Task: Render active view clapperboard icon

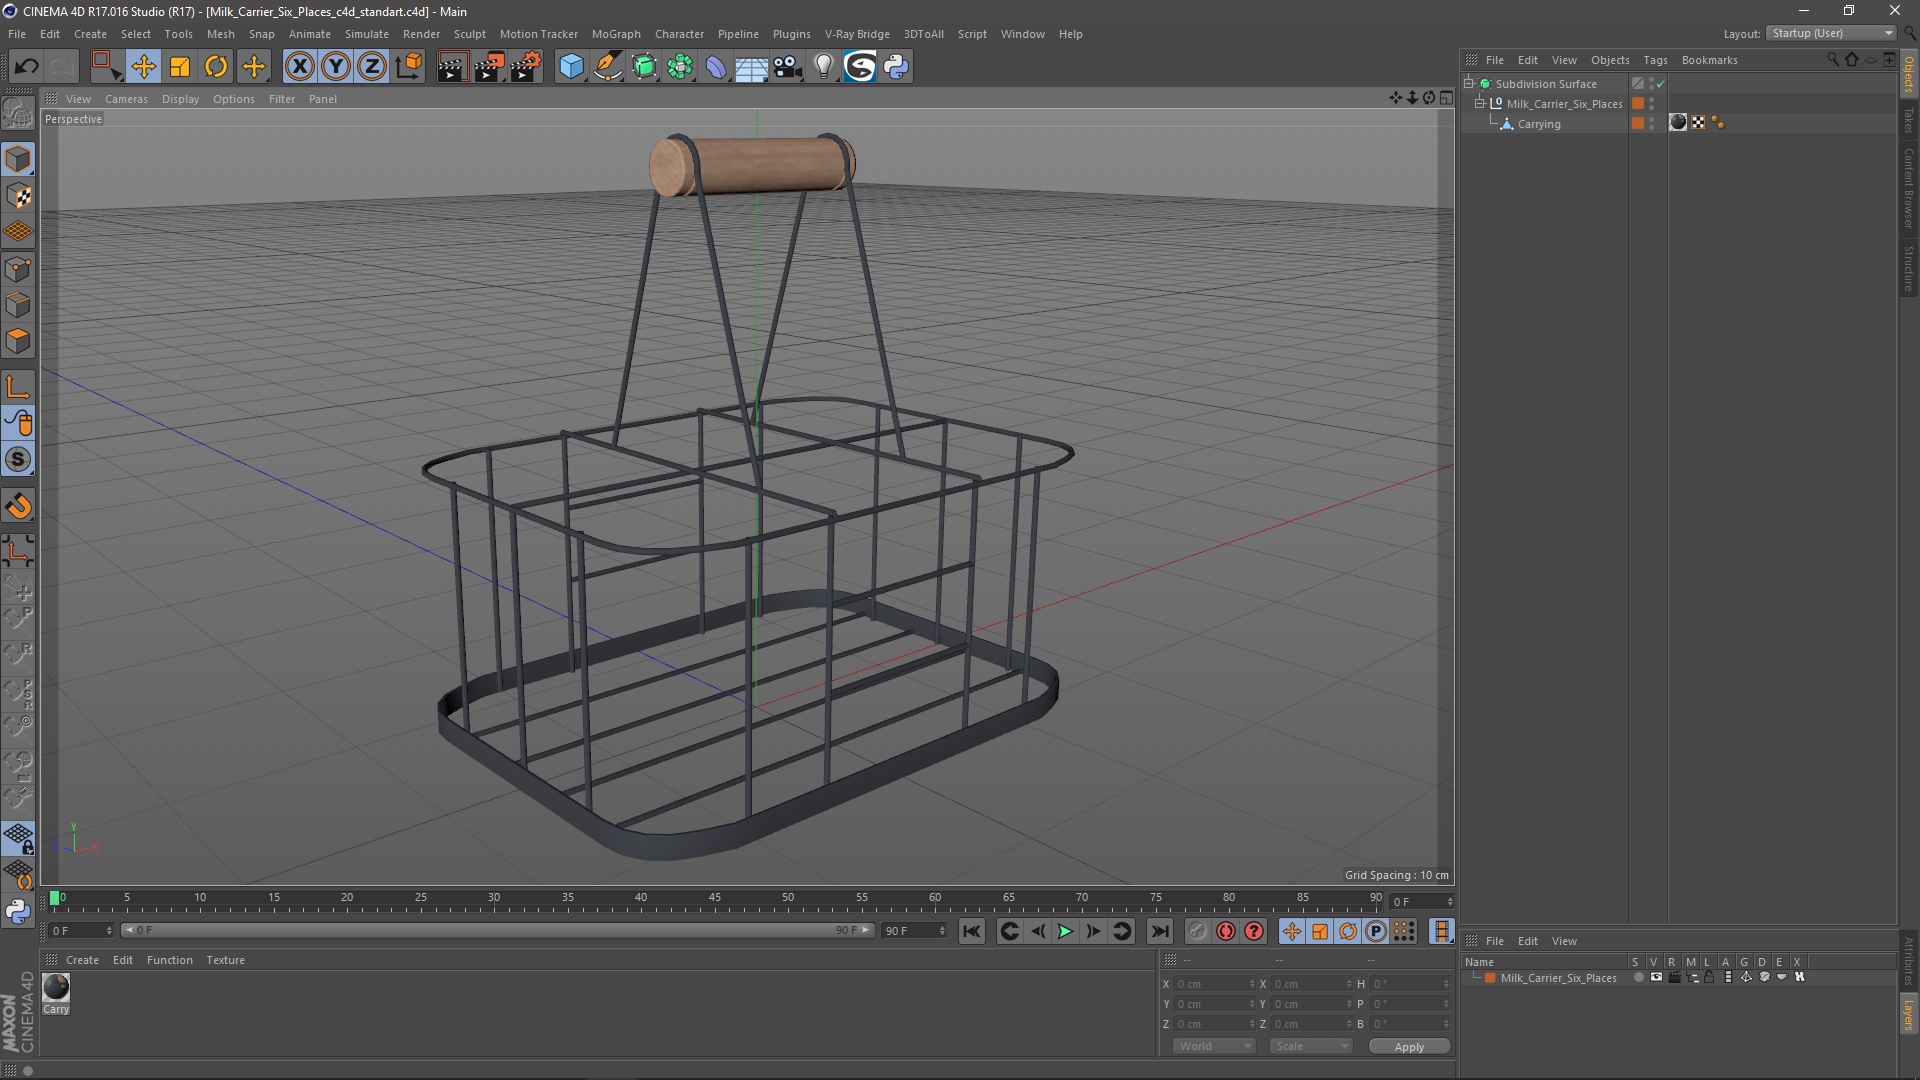Action: pyautogui.click(x=452, y=67)
